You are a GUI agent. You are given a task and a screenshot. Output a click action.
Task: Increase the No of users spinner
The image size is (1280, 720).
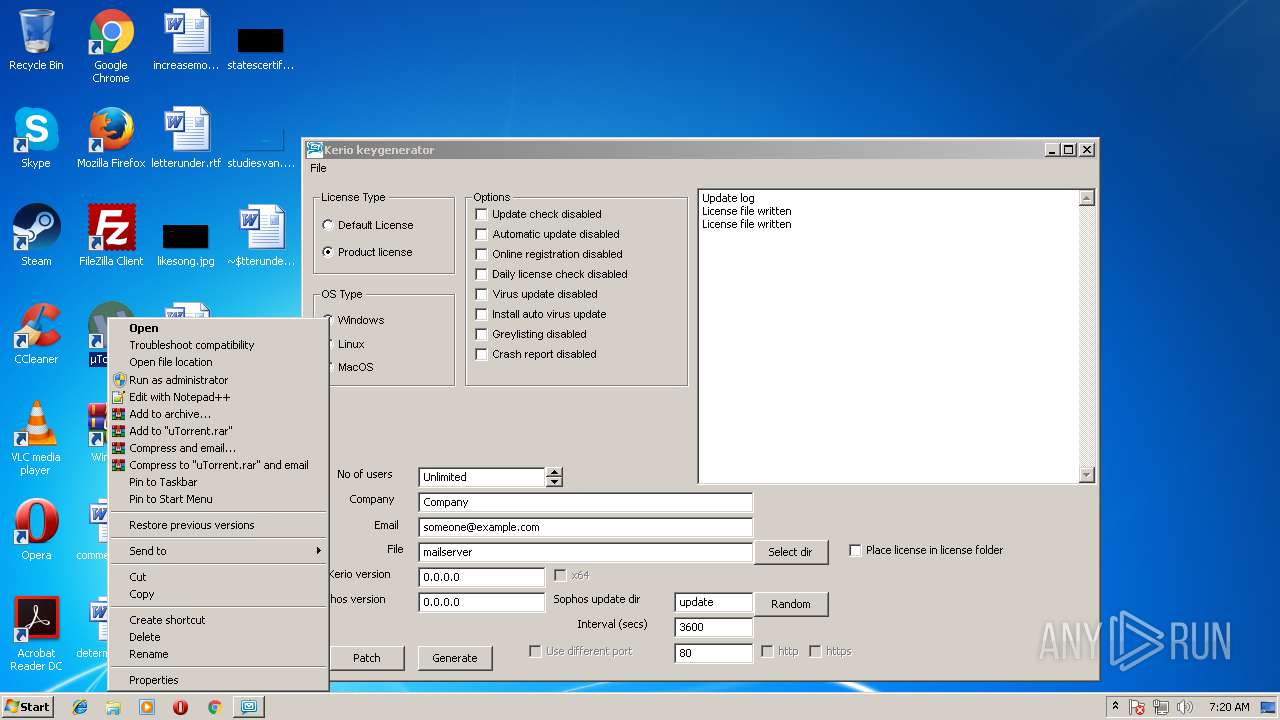point(554,472)
